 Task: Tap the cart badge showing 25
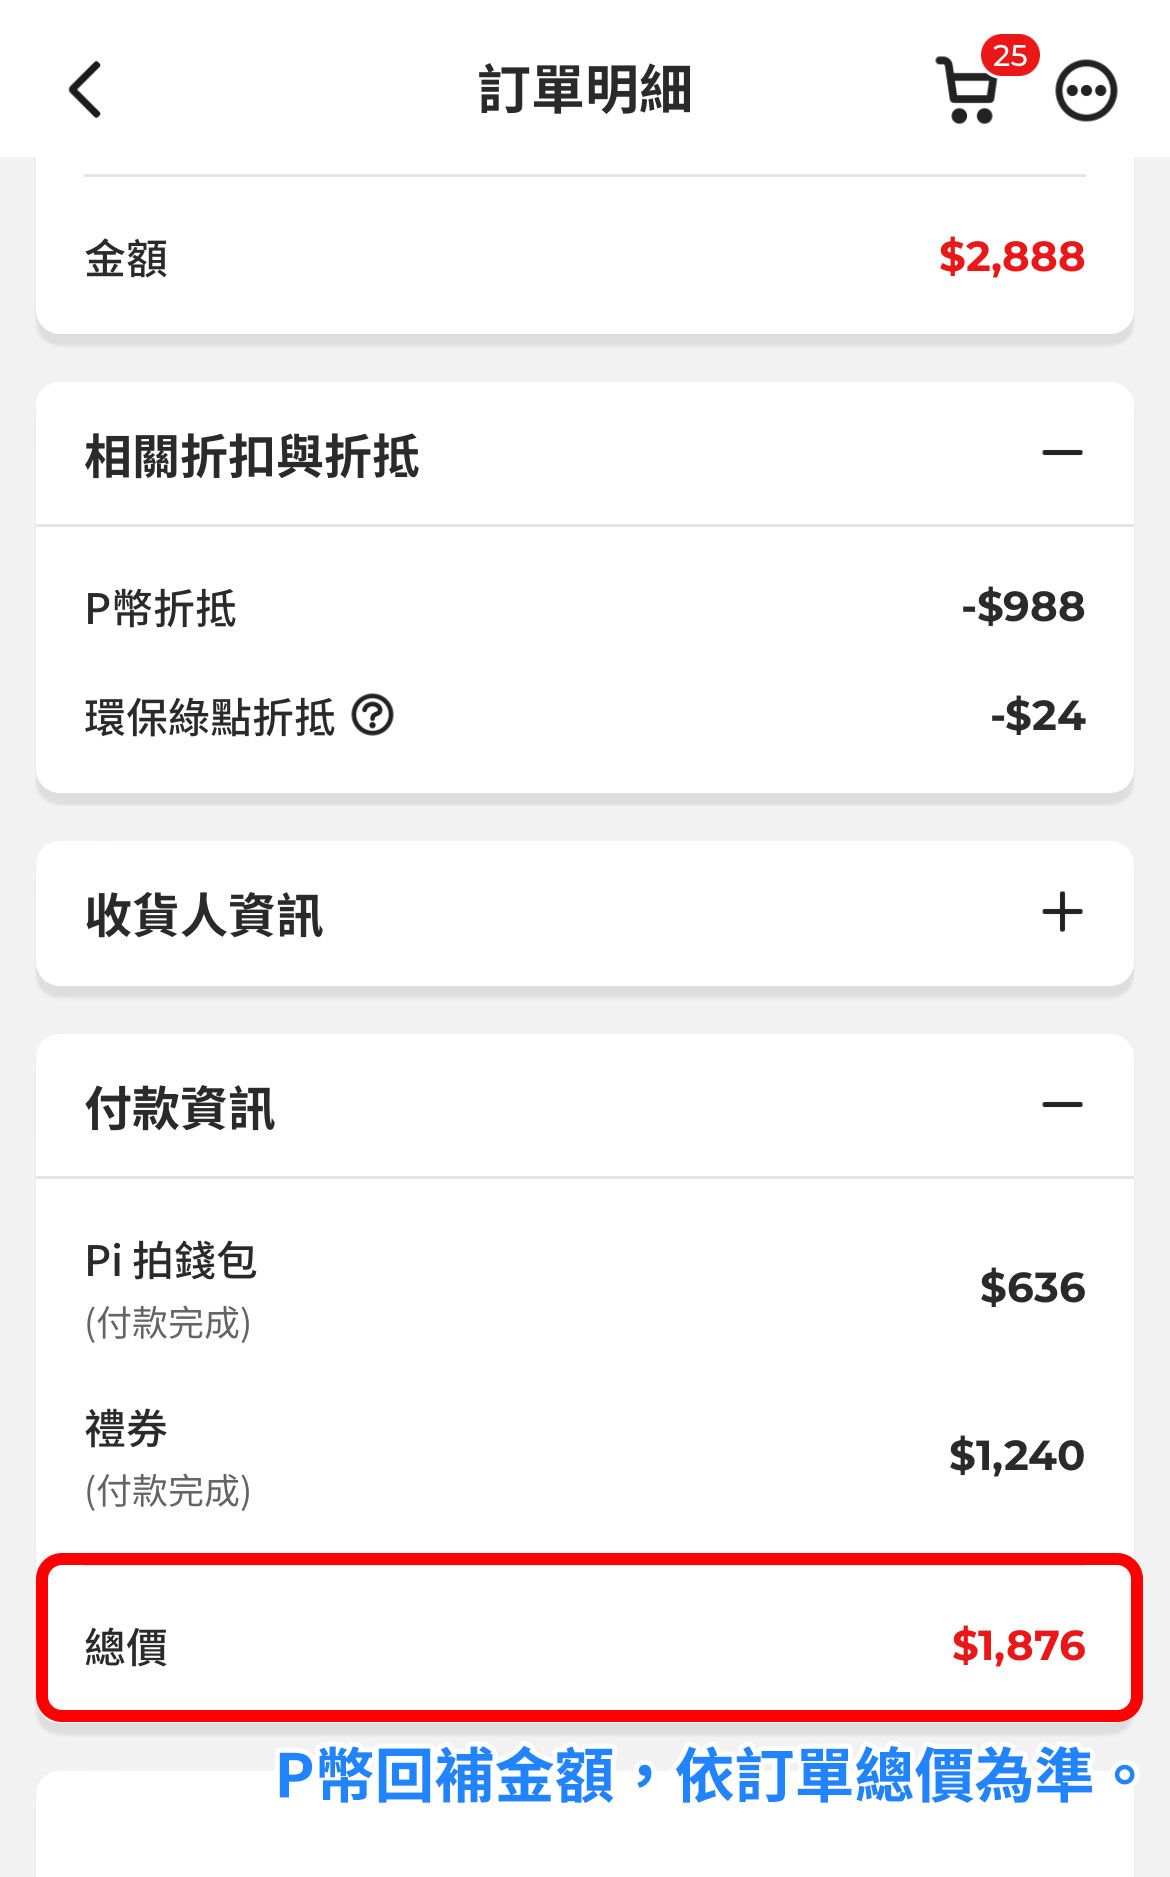pos(1009,55)
